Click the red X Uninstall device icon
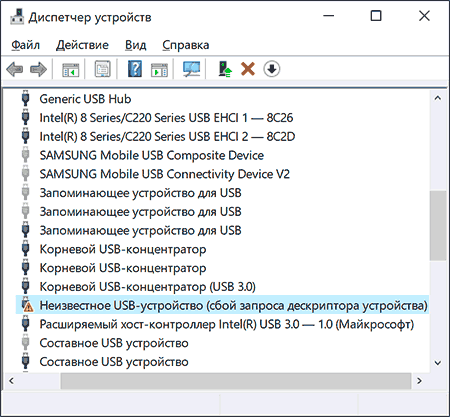Image resolution: width=450 pixels, height=417 pixels. [x=248, y=69]
